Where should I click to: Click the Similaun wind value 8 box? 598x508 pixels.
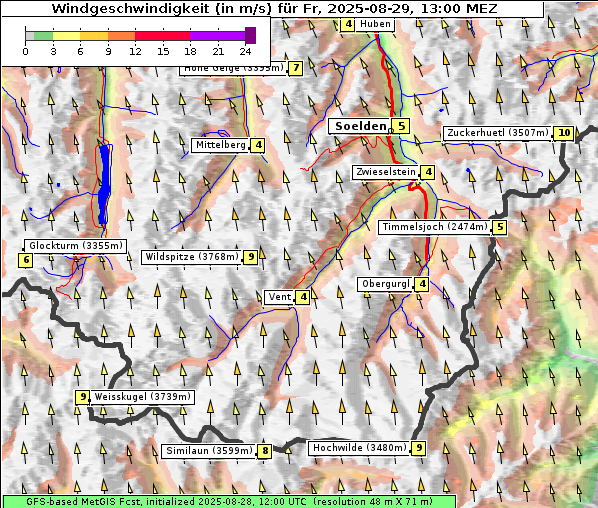[265, 451]
